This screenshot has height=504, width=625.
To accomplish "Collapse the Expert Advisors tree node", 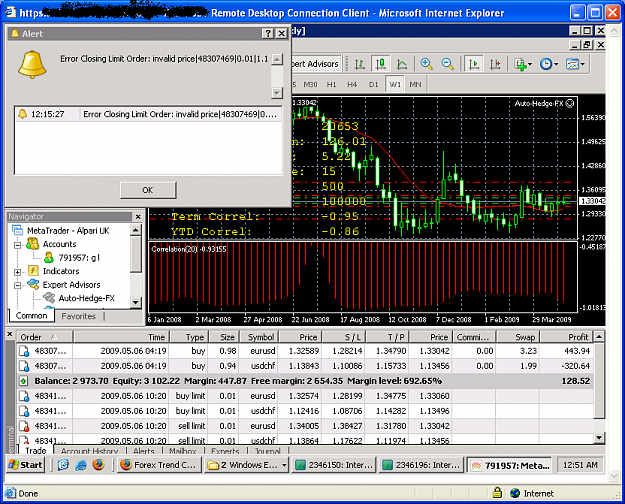I will tap(18, 285).
